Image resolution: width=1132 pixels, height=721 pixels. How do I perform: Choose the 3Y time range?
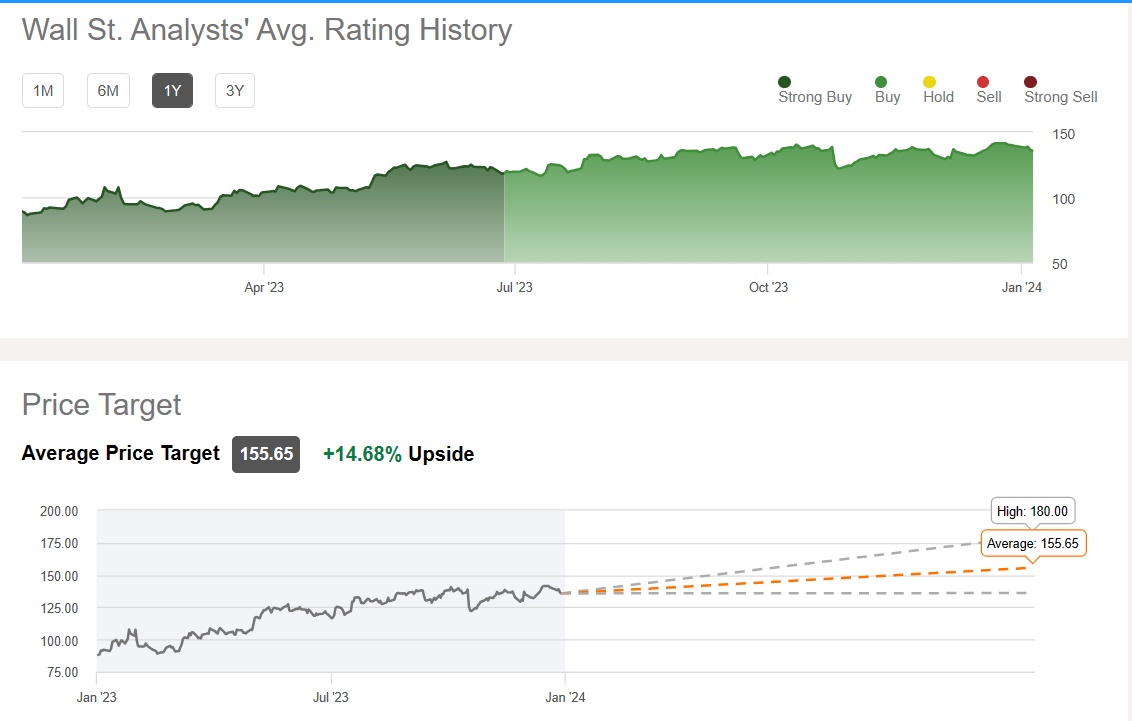(235, 91)
